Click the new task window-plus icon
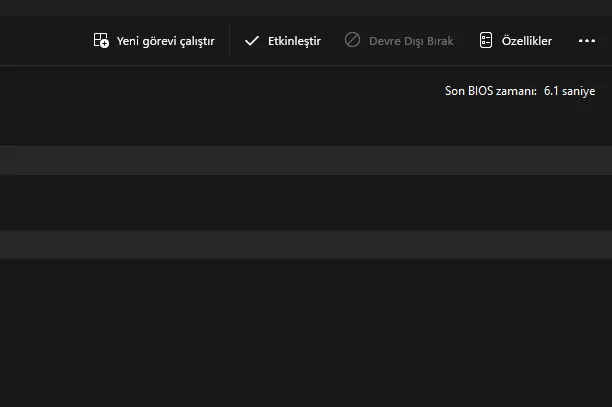Image resolution: width=612 pixels, height=407 pixels. point(101,41)
